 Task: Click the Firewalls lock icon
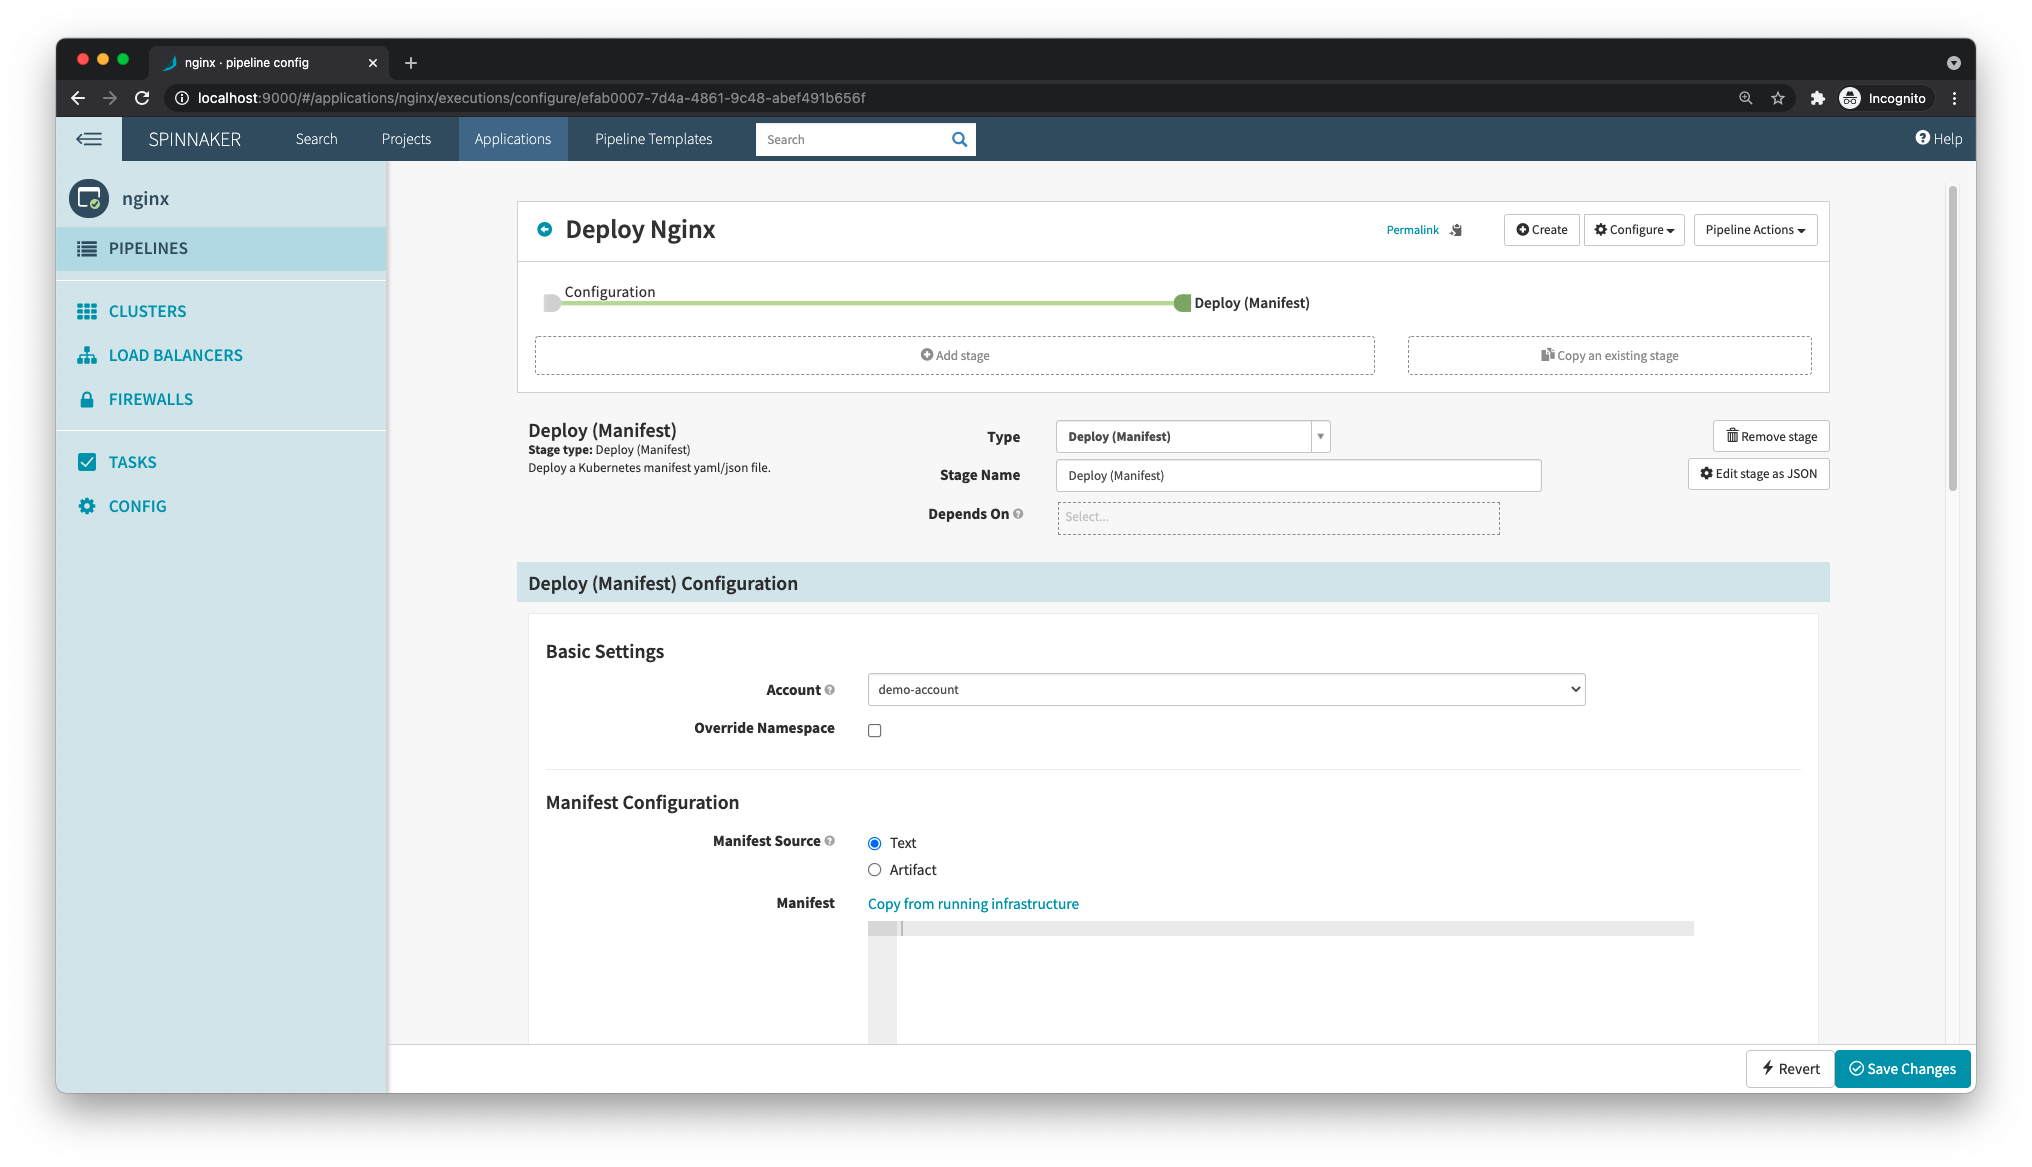[87, 399]
